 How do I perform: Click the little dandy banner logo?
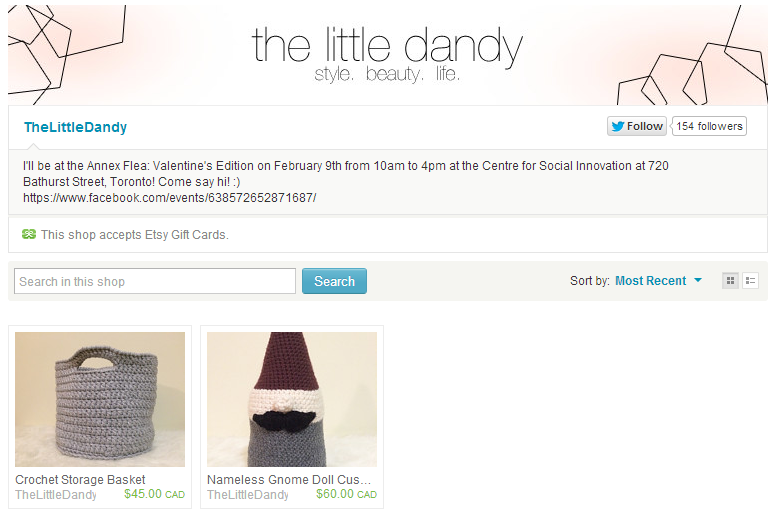point(387,53)
